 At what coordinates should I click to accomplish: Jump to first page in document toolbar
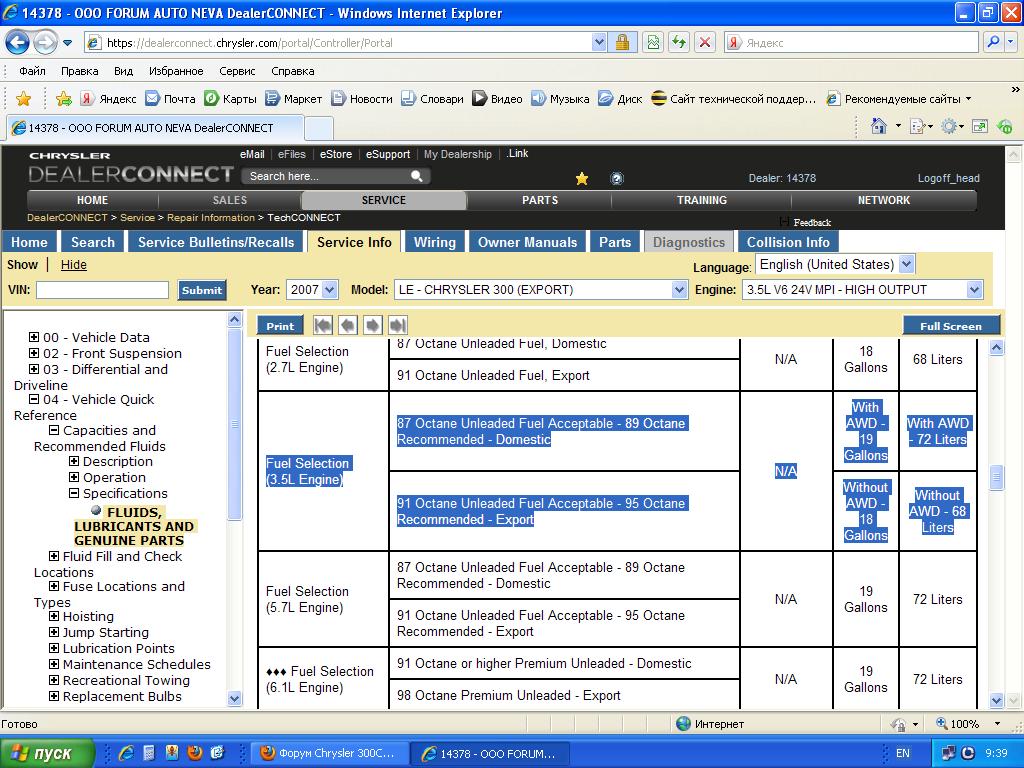pos(323,325)
